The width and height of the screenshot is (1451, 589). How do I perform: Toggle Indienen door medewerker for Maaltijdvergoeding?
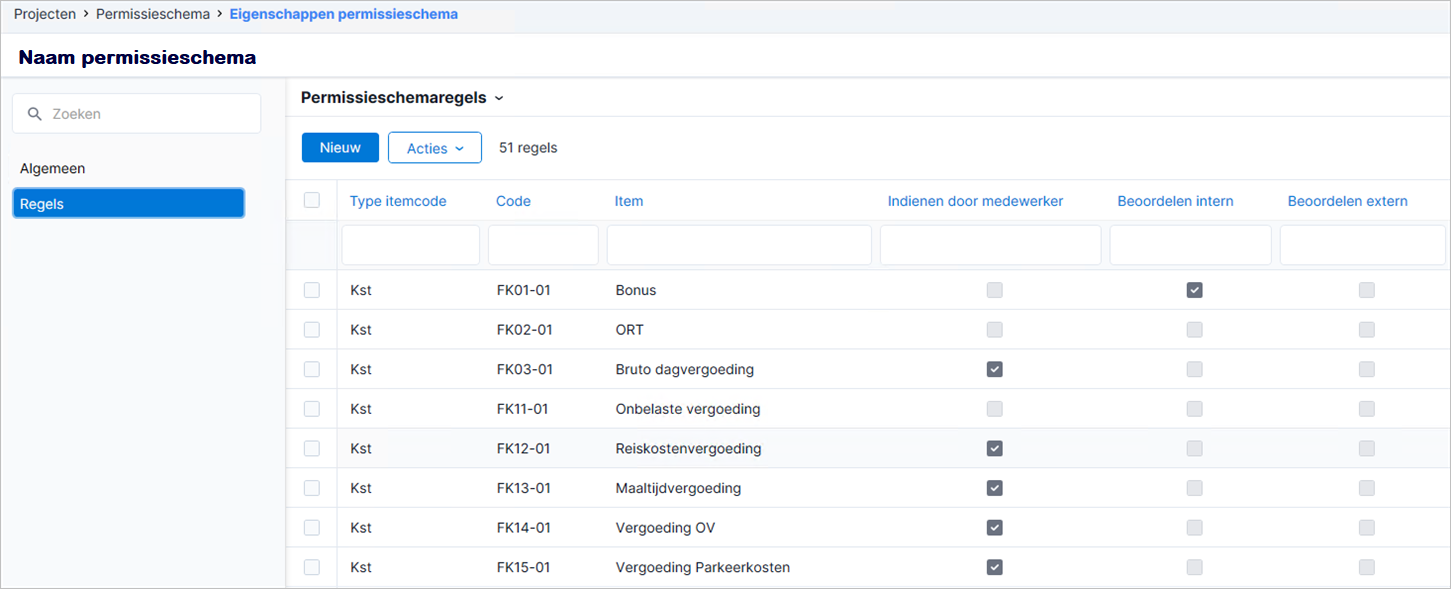[x=994, y=488]
